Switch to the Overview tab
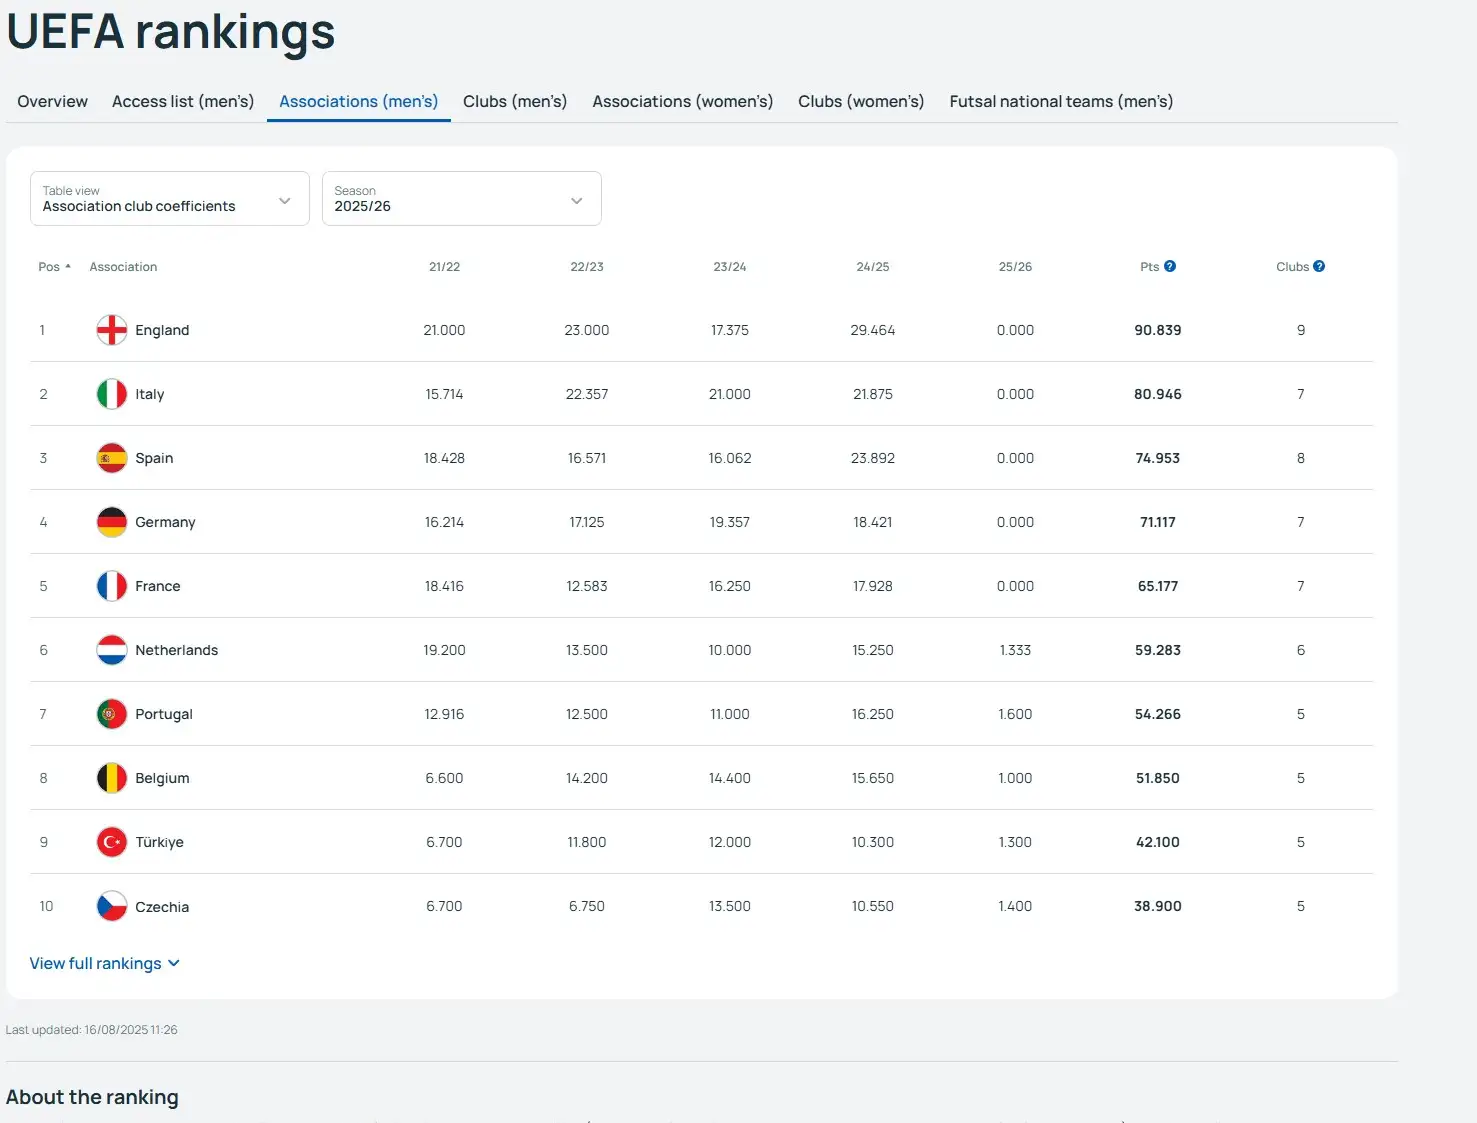This screenshot has height=1123, width=1477. [52, 101]
